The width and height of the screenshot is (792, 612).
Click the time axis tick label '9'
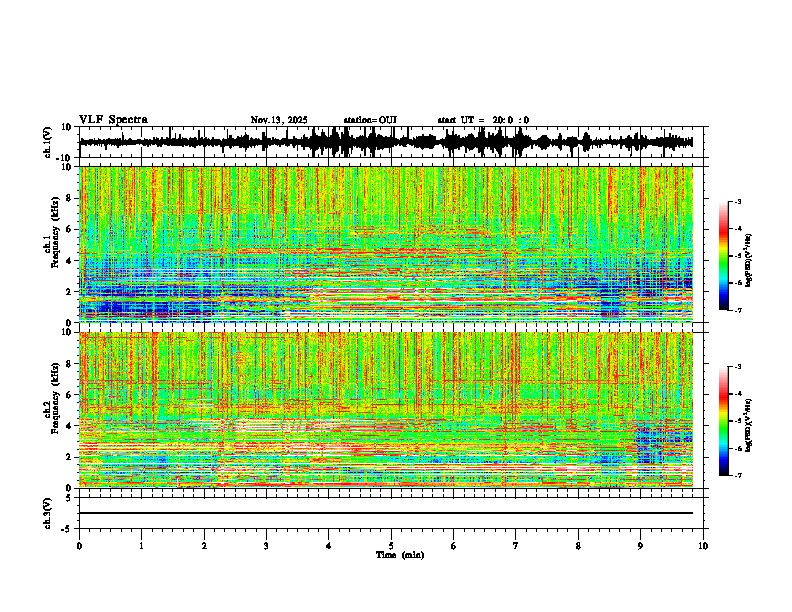click(640, 546)
